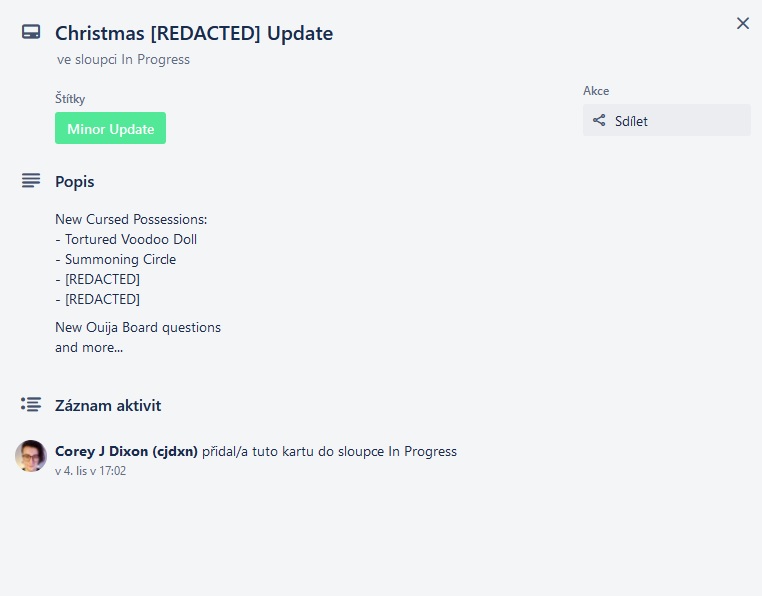The height and width of the screenshot is (596, 762).
Task: Click the share icon in Akce section
Action: (x=599, y=121)
